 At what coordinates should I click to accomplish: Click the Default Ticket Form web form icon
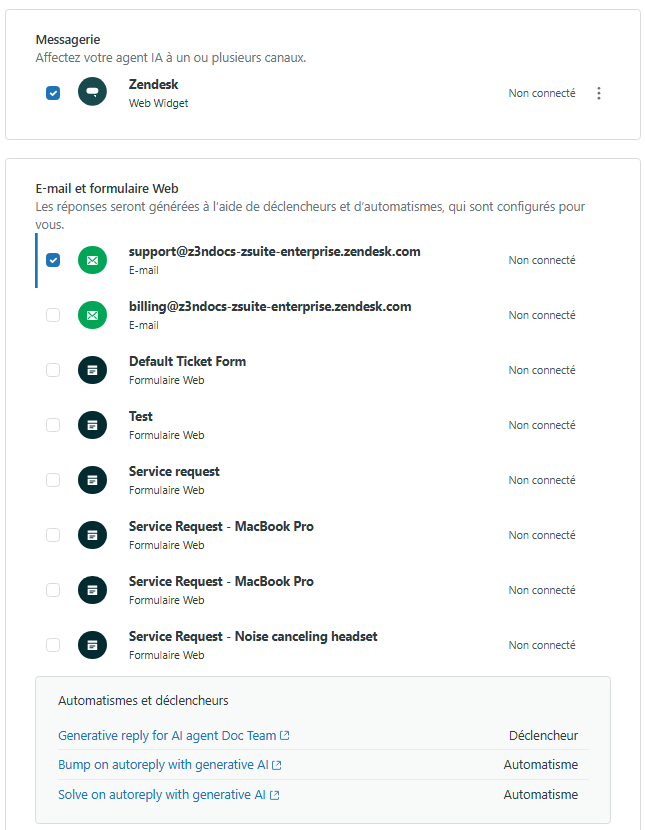click(92, 370)
